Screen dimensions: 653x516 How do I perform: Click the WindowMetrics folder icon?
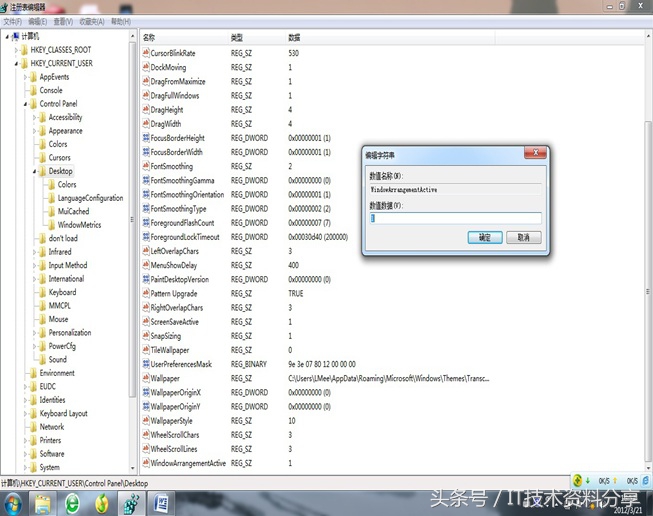click(51, 225)
